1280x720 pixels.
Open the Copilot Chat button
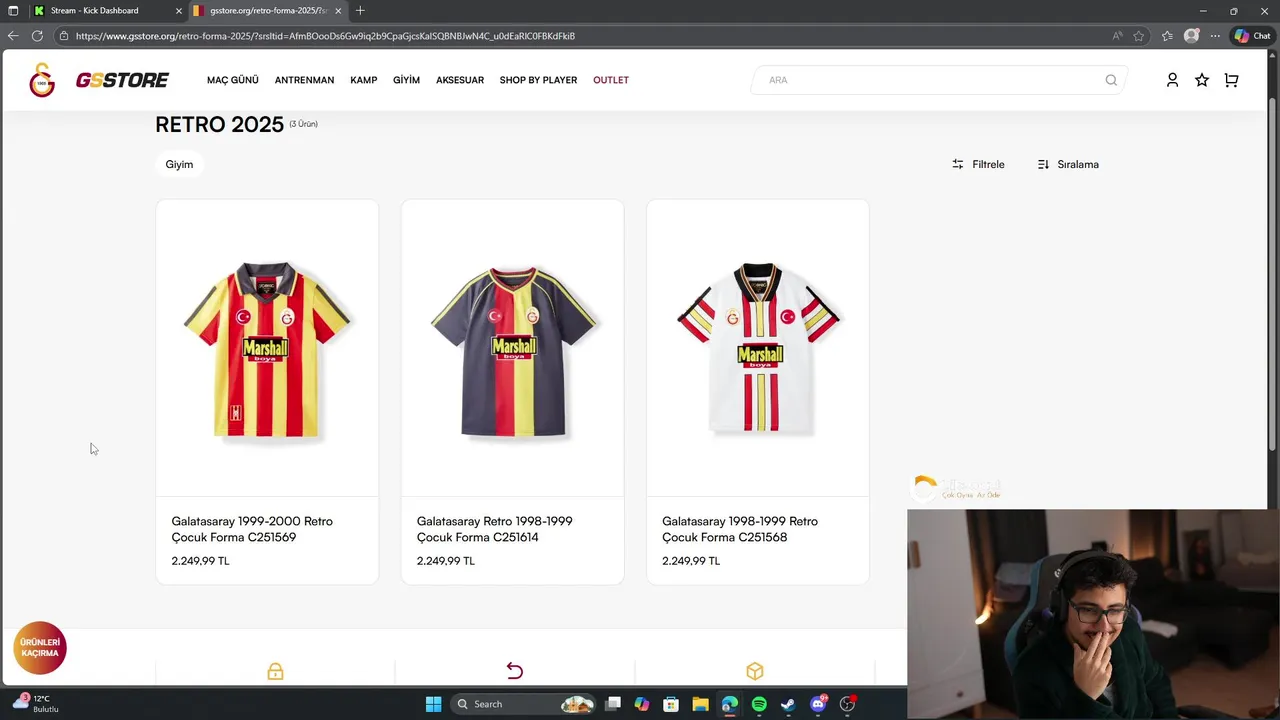coord(1252,36)
